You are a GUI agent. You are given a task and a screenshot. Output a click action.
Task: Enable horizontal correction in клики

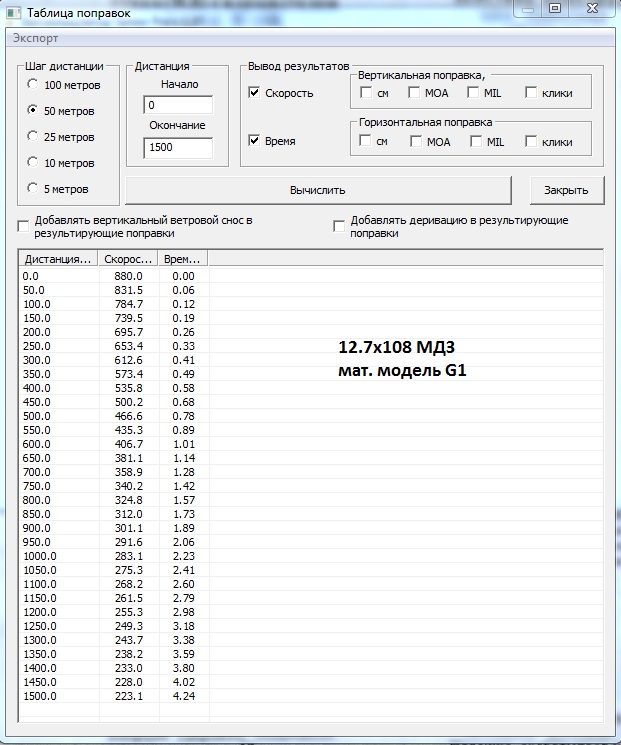pos(531,141)
